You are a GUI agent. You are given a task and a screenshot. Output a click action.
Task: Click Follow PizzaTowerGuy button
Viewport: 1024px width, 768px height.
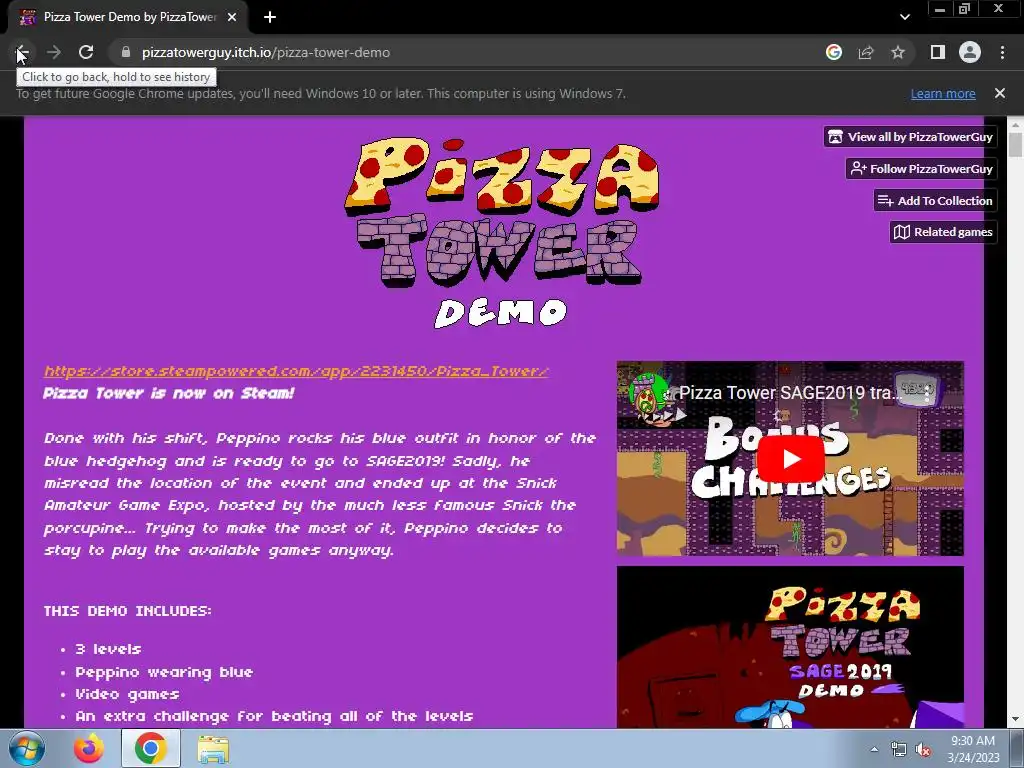pyautogui.click(x=921, y=168)
